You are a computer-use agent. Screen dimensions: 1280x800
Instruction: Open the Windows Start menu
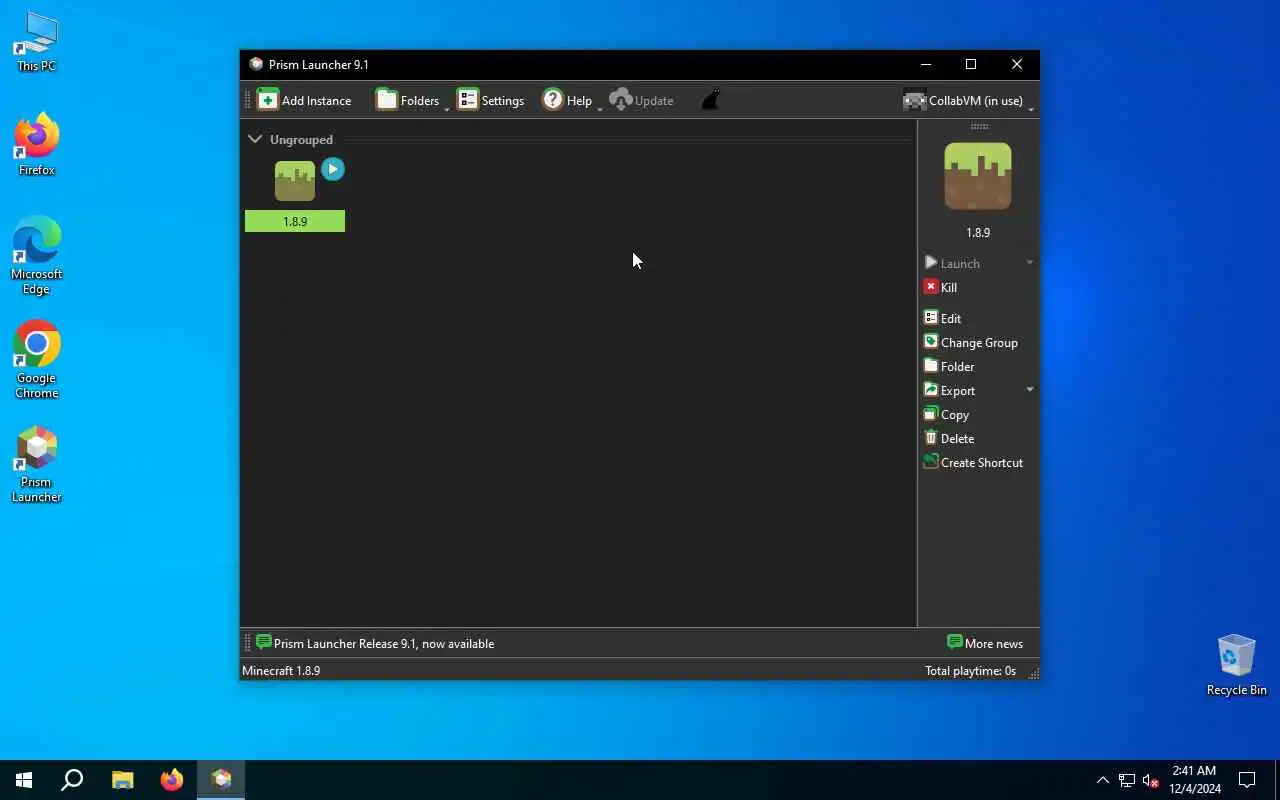point(24,780)
